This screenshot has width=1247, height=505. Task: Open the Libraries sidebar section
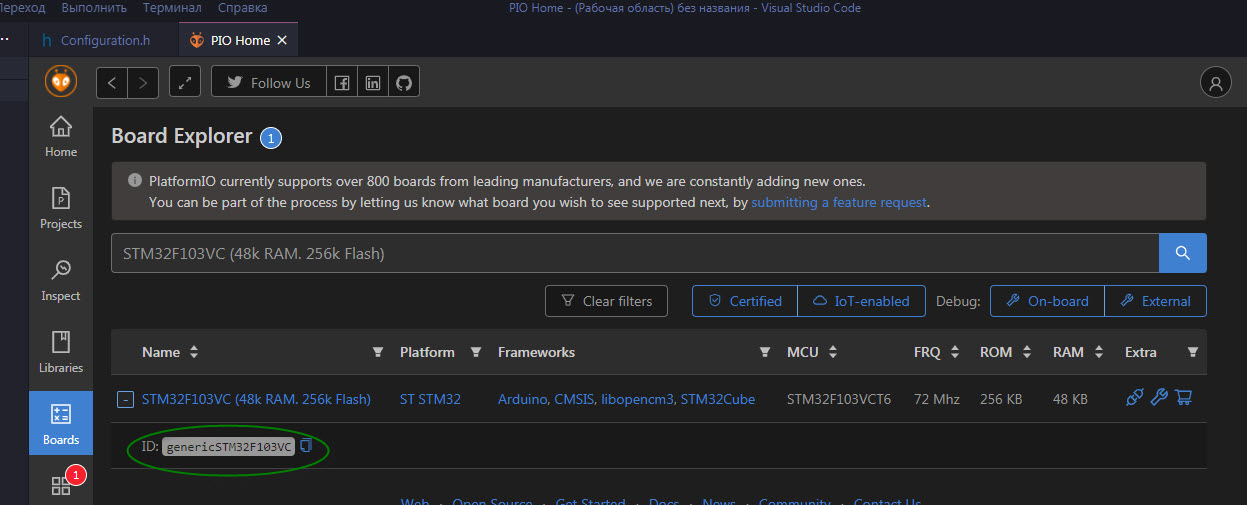tap(61, 352)
